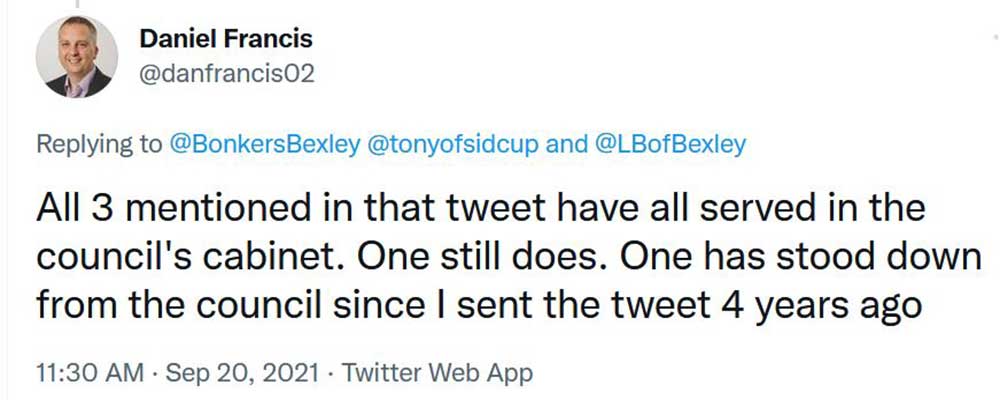This screenshot has width=1000, height=400.
Task: Click the word "and" between the mentions
Action: point(568,144)
